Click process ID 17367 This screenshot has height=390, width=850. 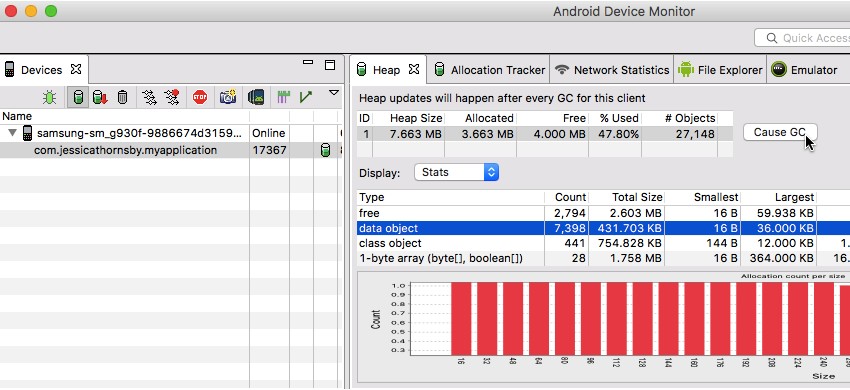pos(269,150)
